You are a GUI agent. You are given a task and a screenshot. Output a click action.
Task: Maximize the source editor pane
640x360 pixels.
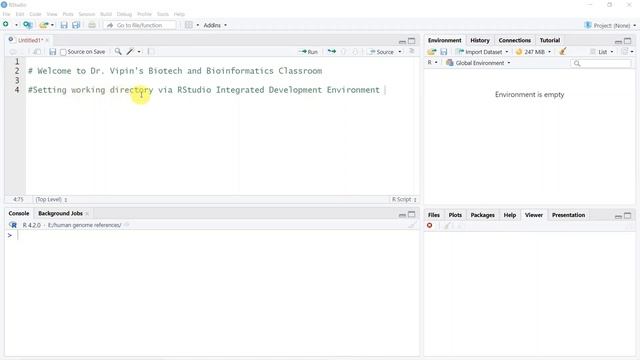tap(412, 41)
